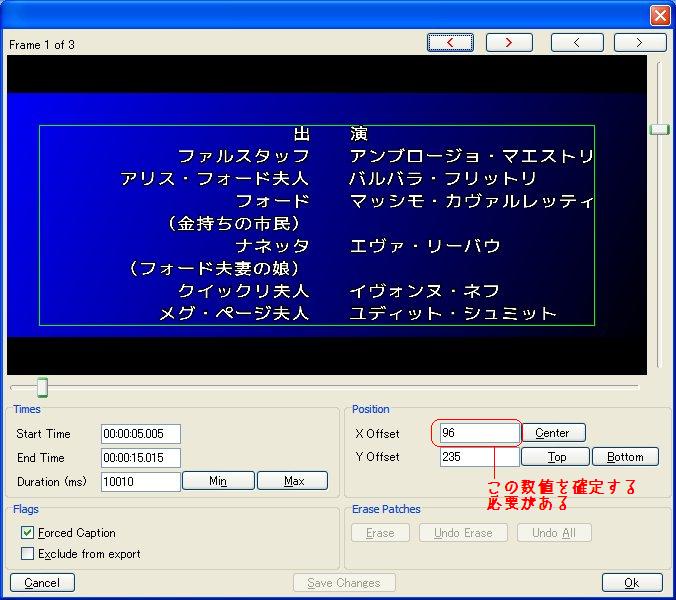Image resolution: width=676 pixels, height=600 pixels.
Task: Click the red right arrow navigation button
Action: coord(509,43)
